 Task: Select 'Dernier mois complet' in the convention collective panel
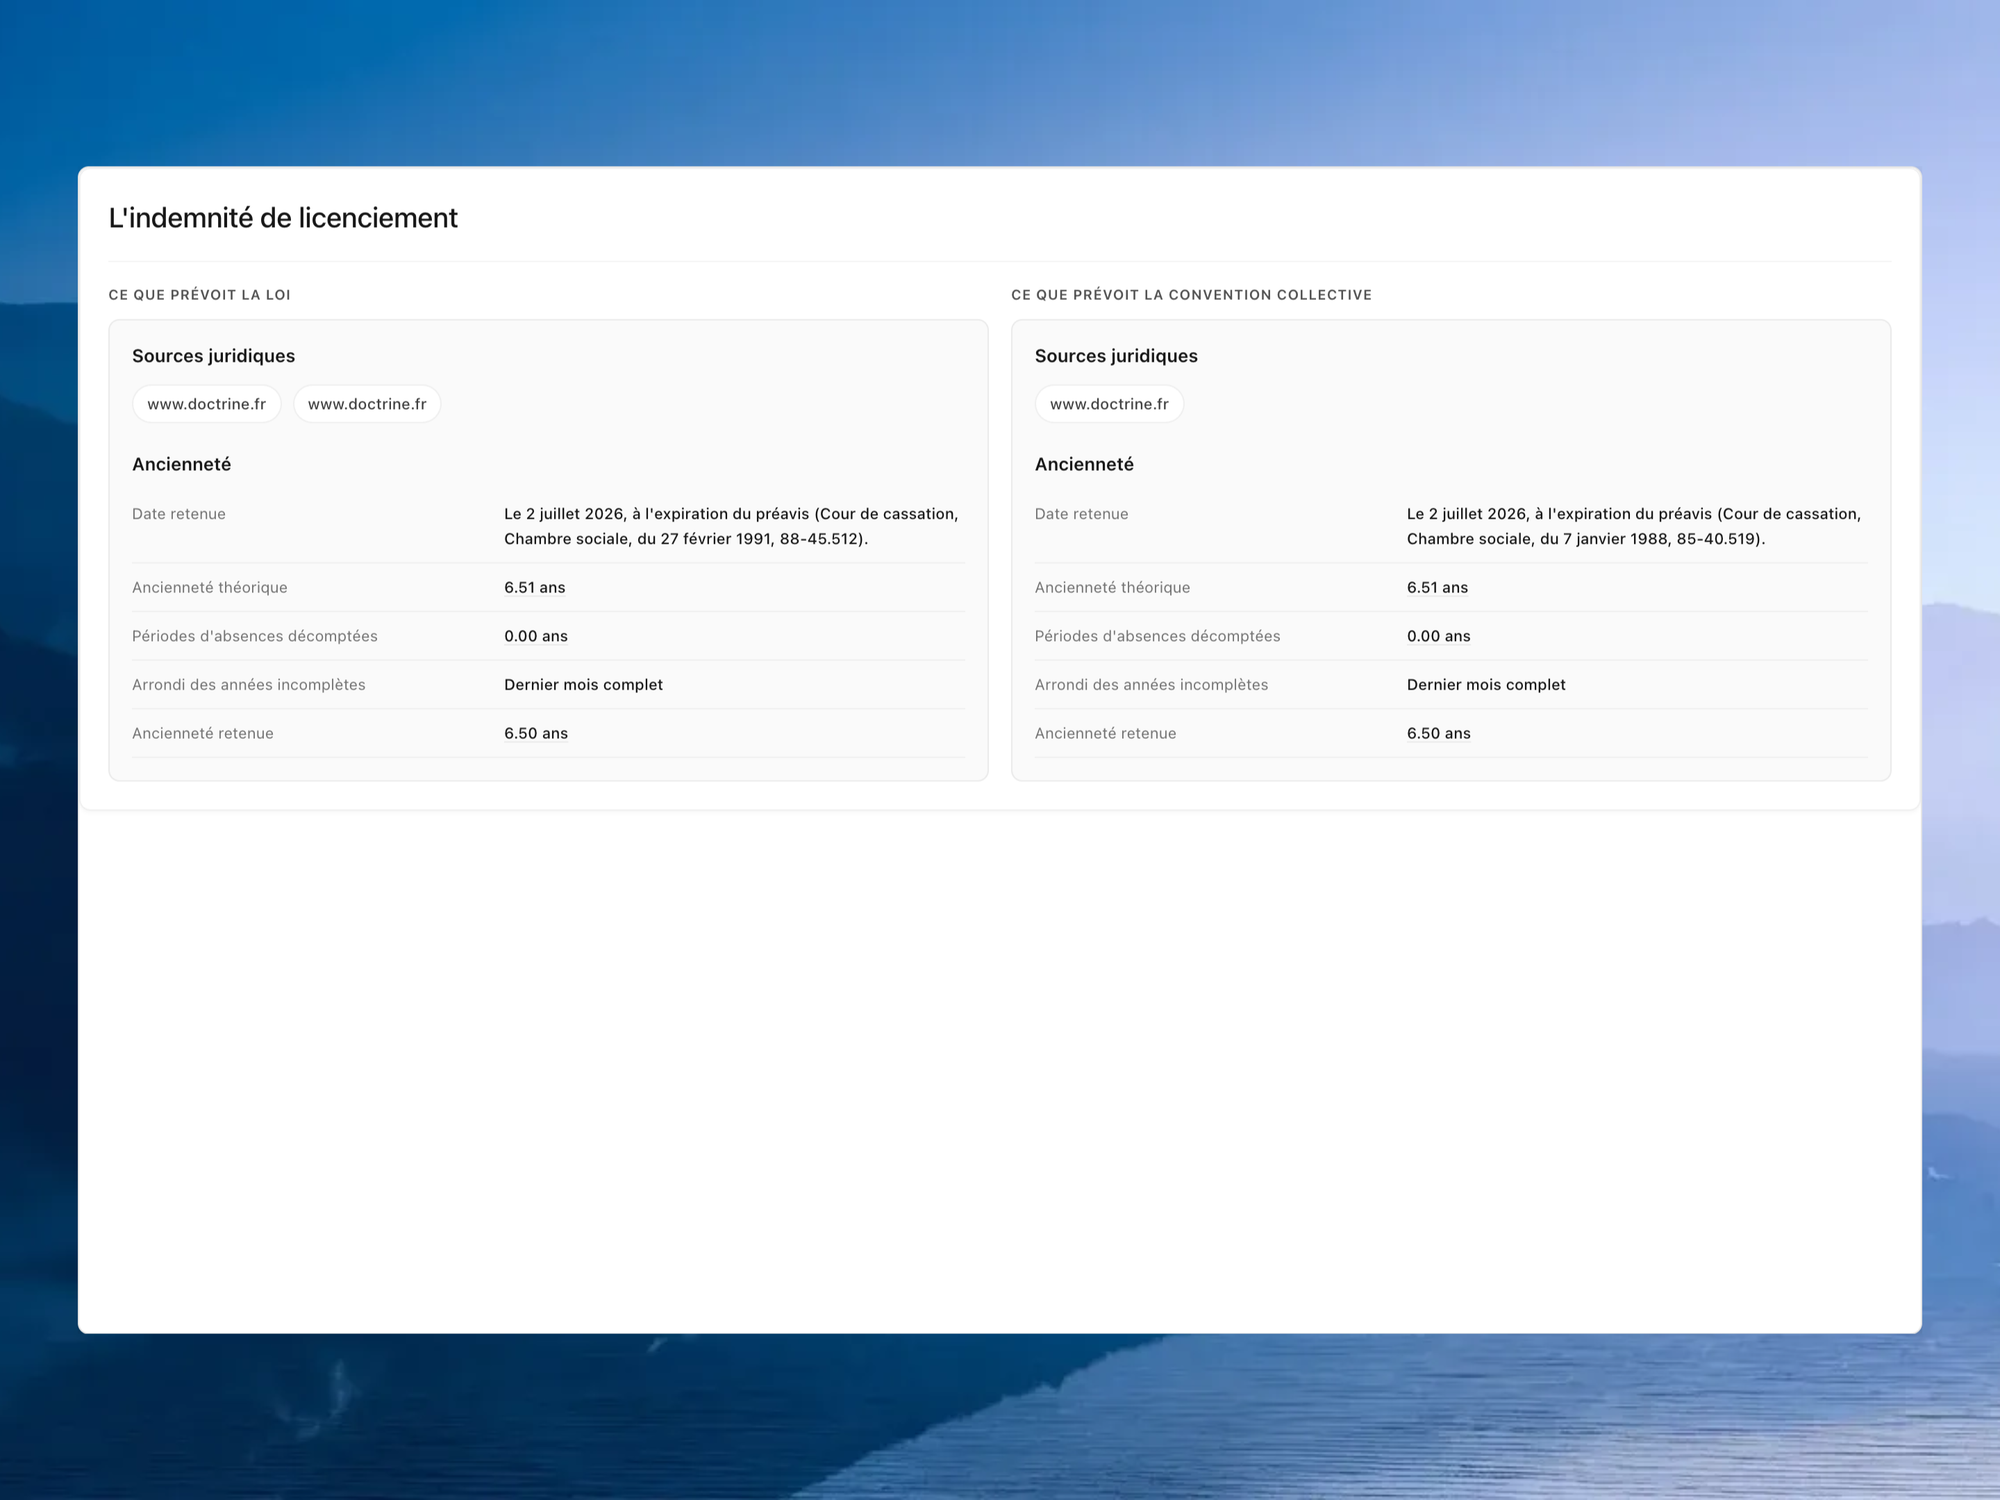point(1486,685)
